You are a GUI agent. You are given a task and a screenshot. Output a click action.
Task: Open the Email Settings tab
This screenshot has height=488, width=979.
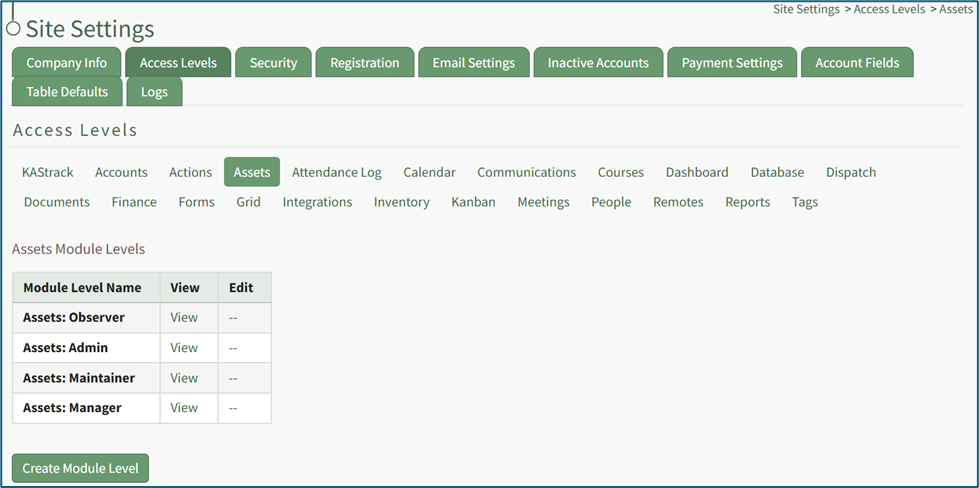click(473, 62)
